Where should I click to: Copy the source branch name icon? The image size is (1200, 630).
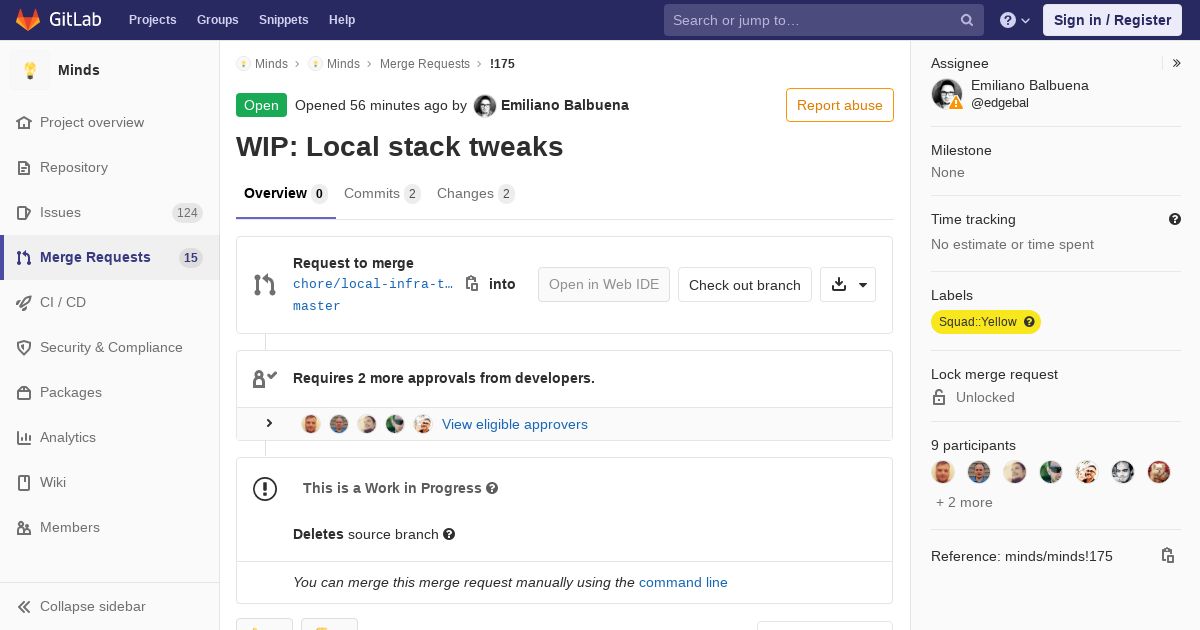(472, 284)
